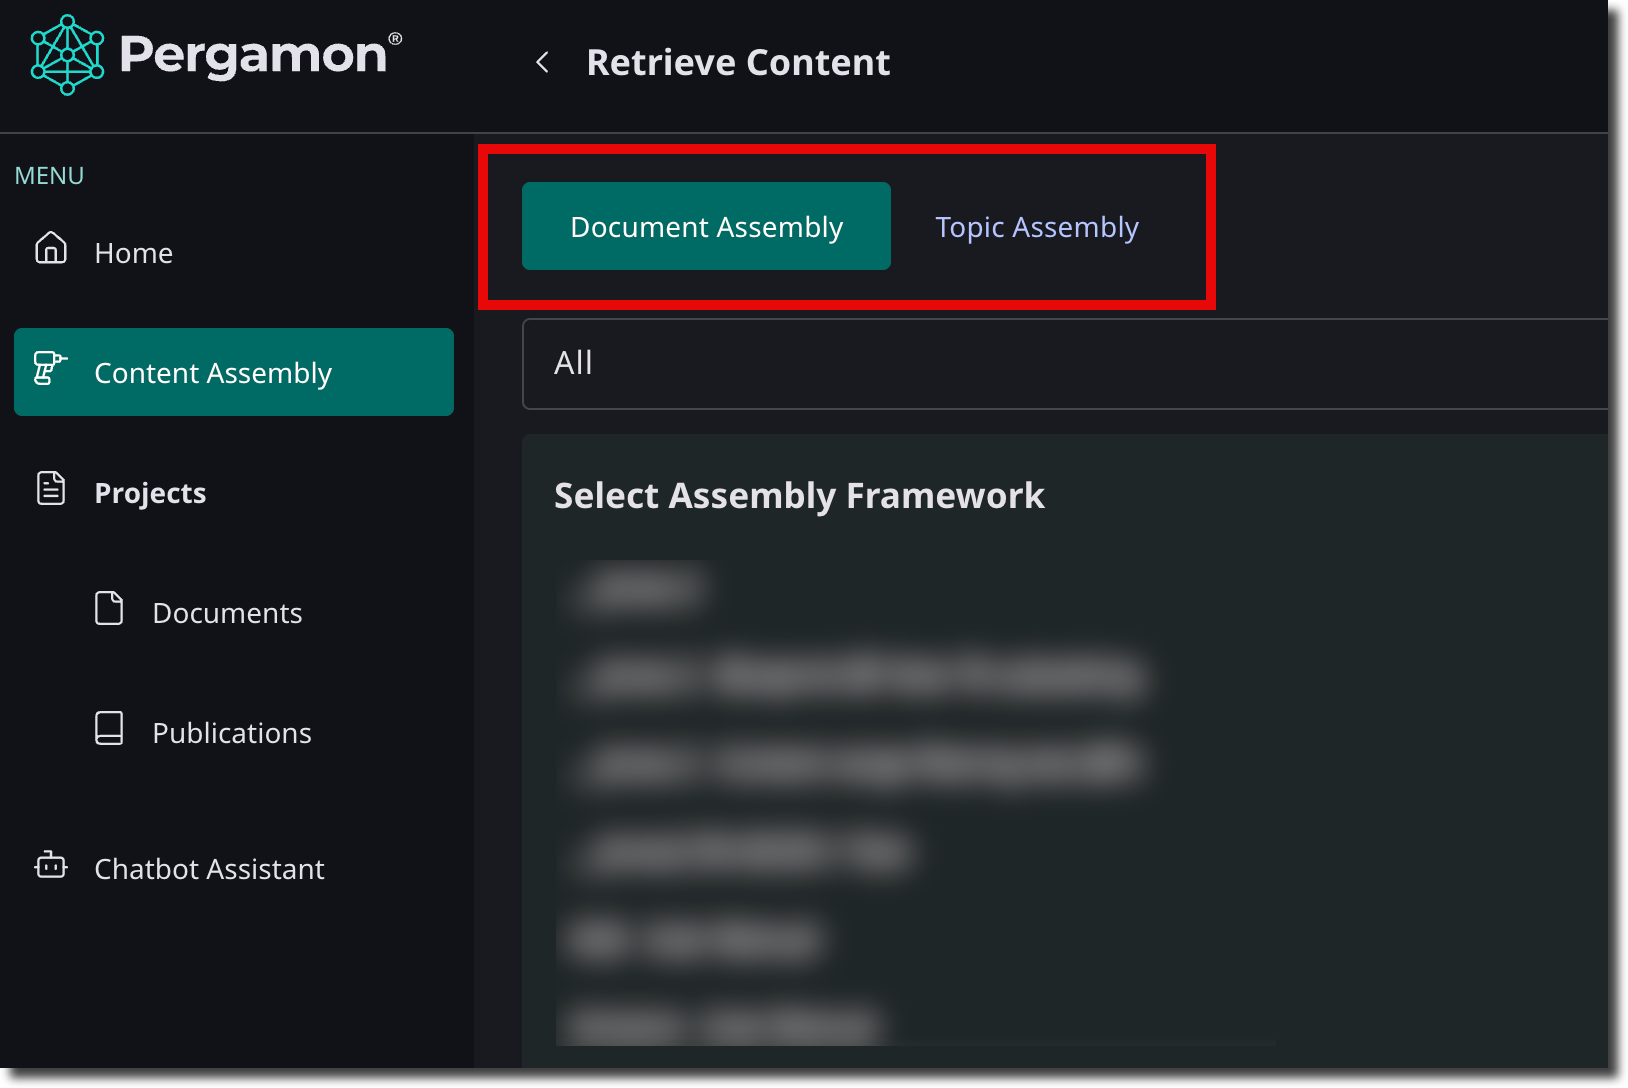Click the Chatbot Assistant robot icon
This screenshot has height=1088, width=1628.
[51, 865]
